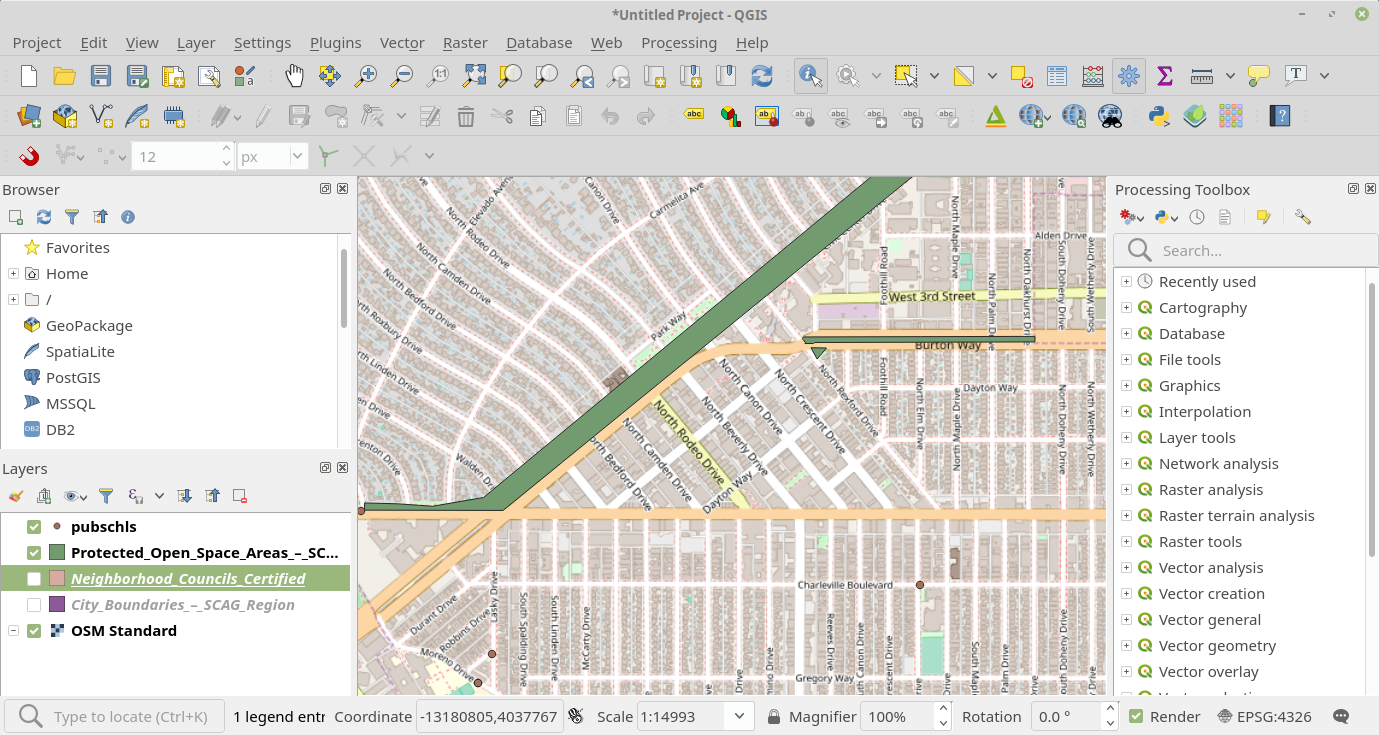Open Processing Toolbox history clock icon
Screen dimensions: 1379x735
tap(1197, 217)
